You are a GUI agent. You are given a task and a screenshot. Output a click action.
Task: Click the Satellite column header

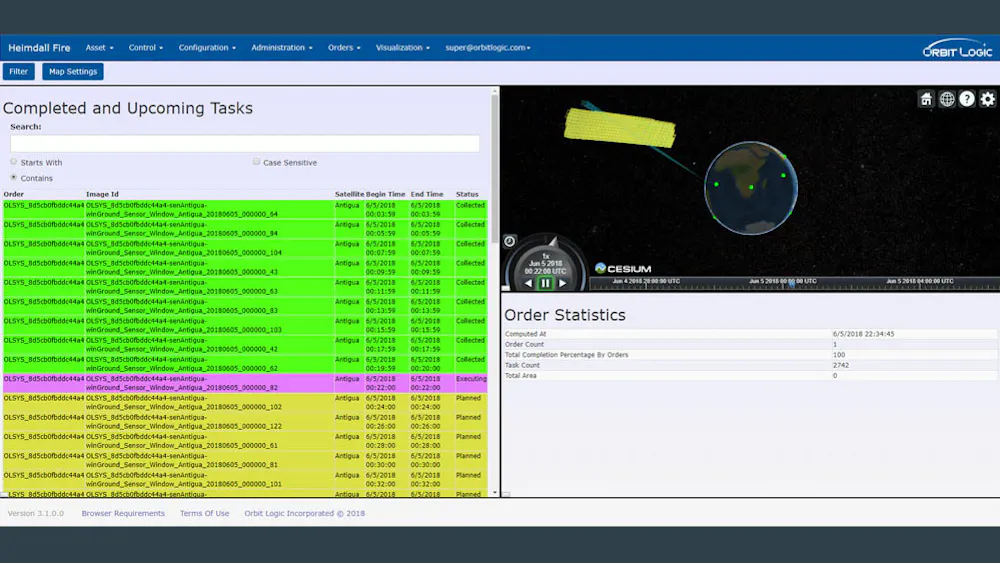tap(349, 194)
